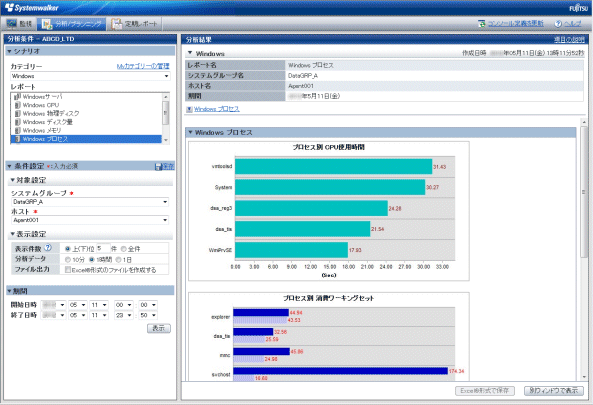
Task: Click the Windows CPU report icon
Action: coord(17,105)
